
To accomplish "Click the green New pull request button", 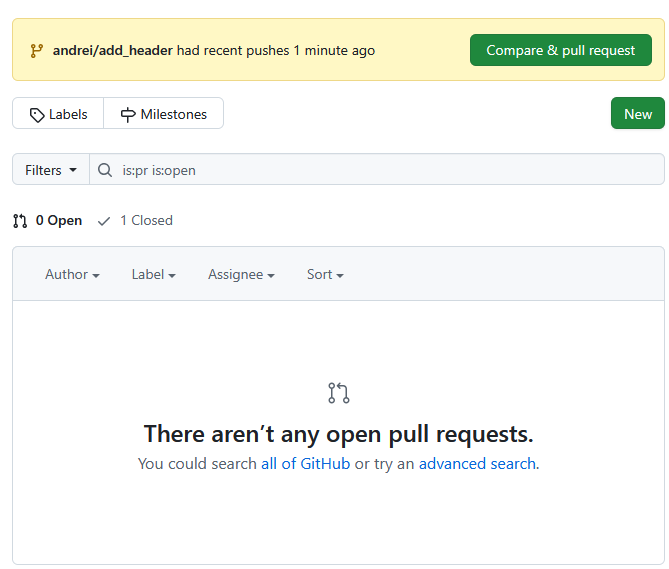I will pyautogui.click(x=638, y=113).
